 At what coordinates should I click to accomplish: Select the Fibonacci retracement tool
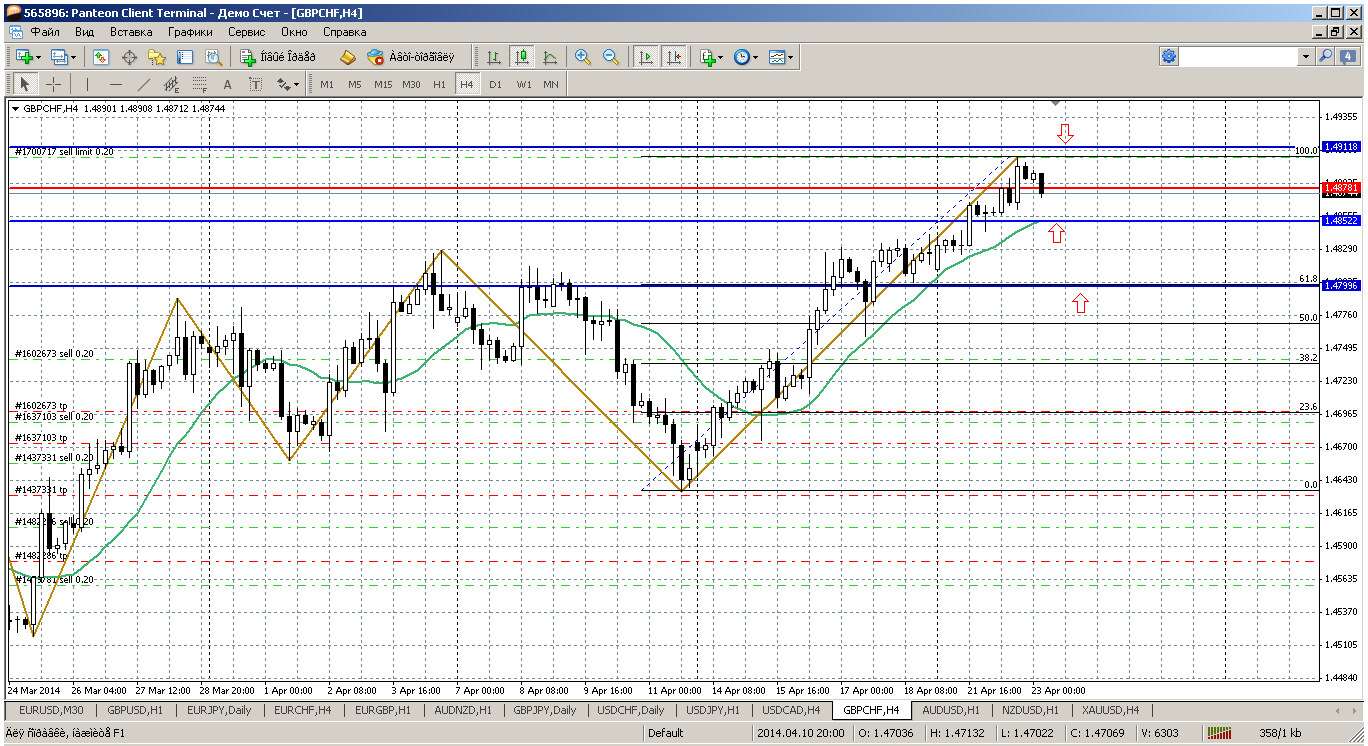point(199,84)
